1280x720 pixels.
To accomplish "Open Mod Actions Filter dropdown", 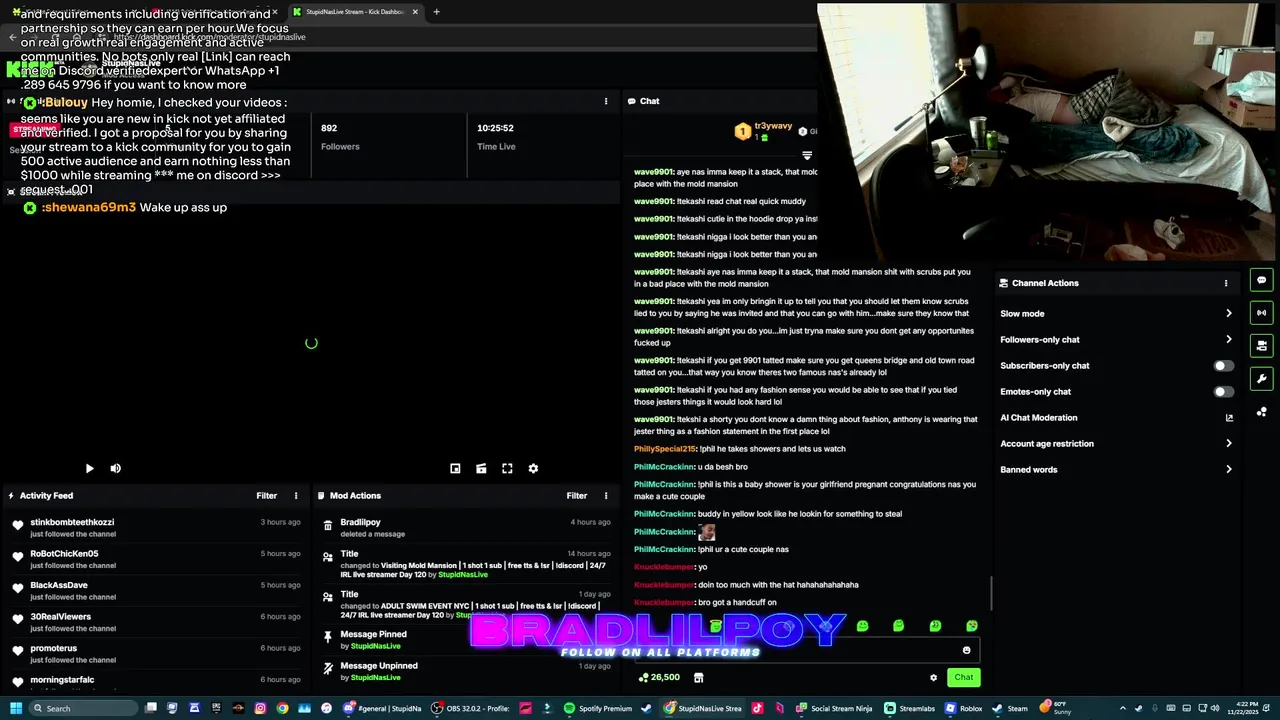I will pyautogui.click(x=577, y=496).
